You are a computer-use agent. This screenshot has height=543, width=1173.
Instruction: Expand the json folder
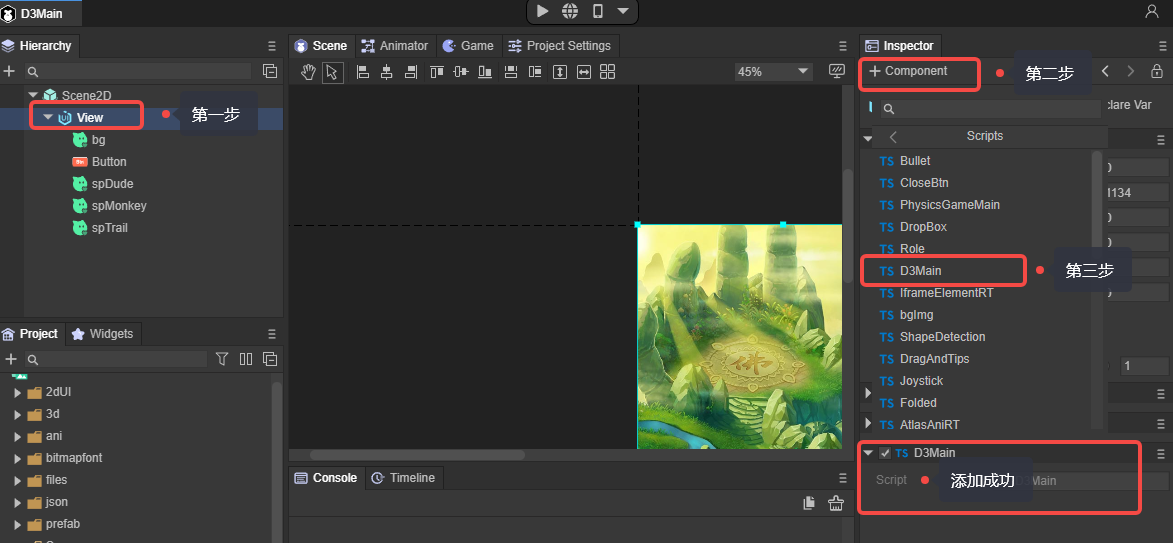(18, 502)
